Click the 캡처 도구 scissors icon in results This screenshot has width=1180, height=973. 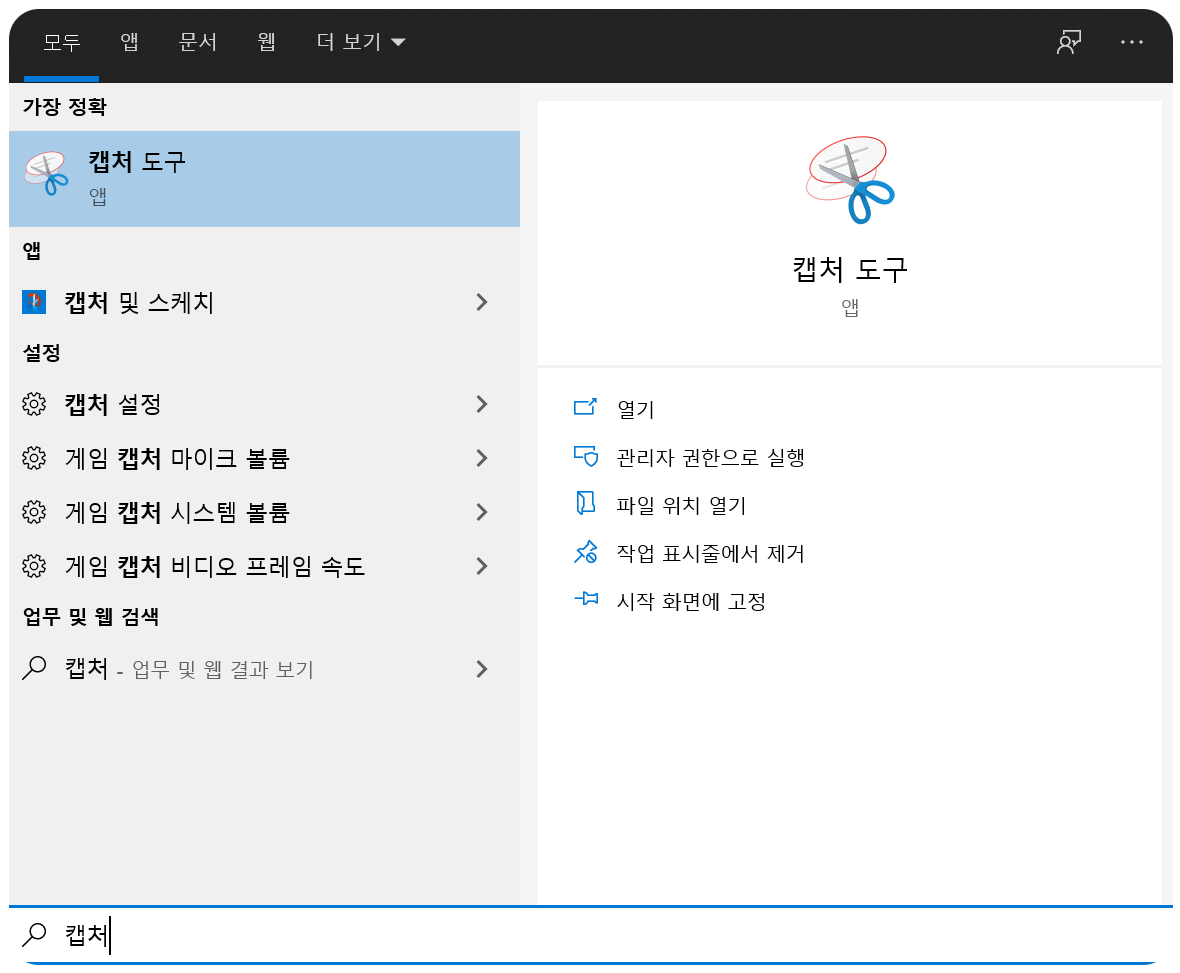pos(47,174)
